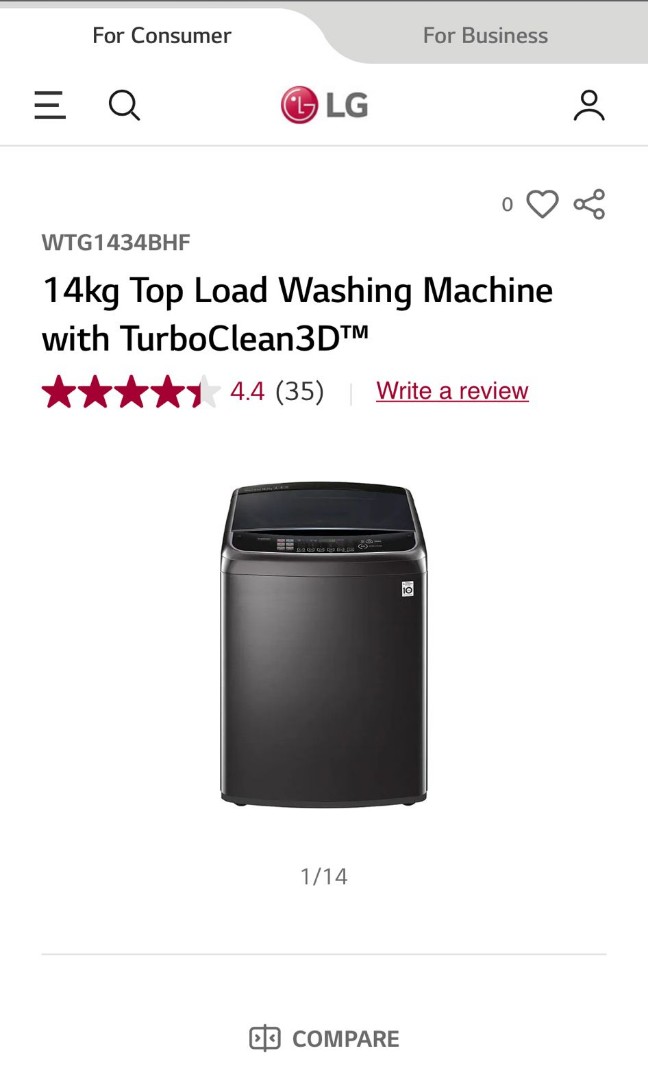Switch to the For Business tab

click(485, 35)
